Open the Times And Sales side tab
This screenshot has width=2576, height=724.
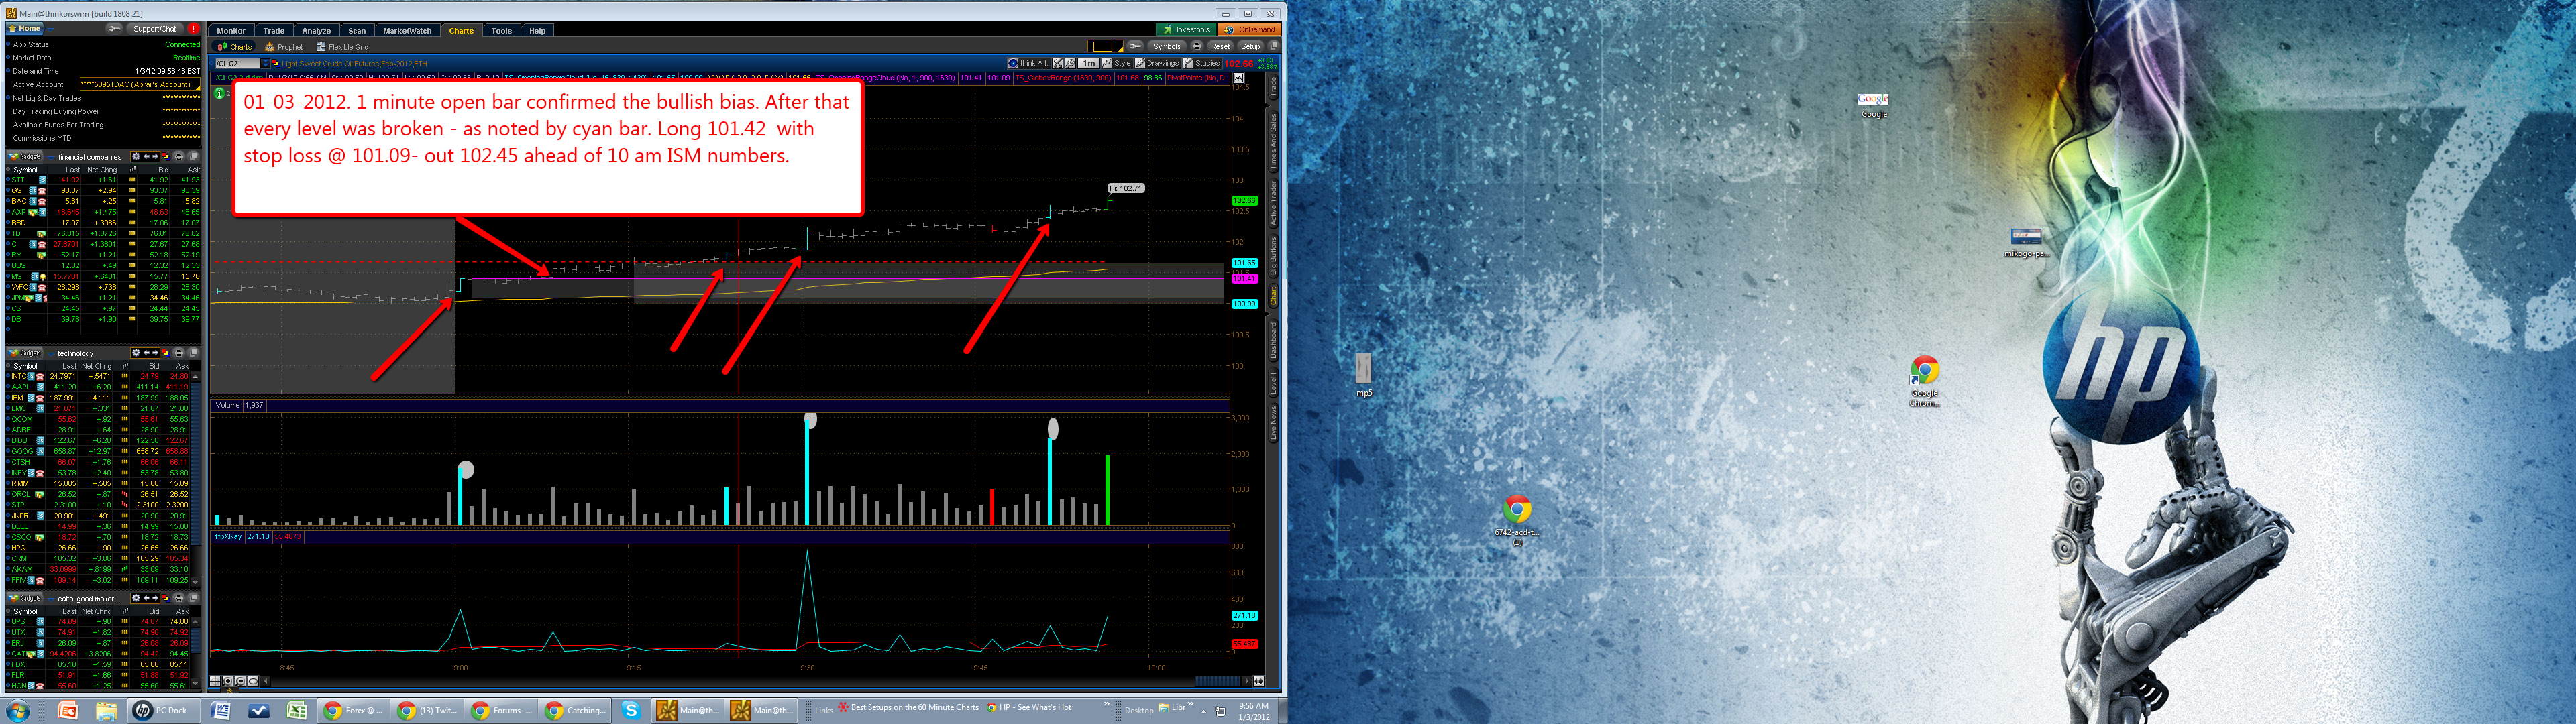[x=1274, y=141]
